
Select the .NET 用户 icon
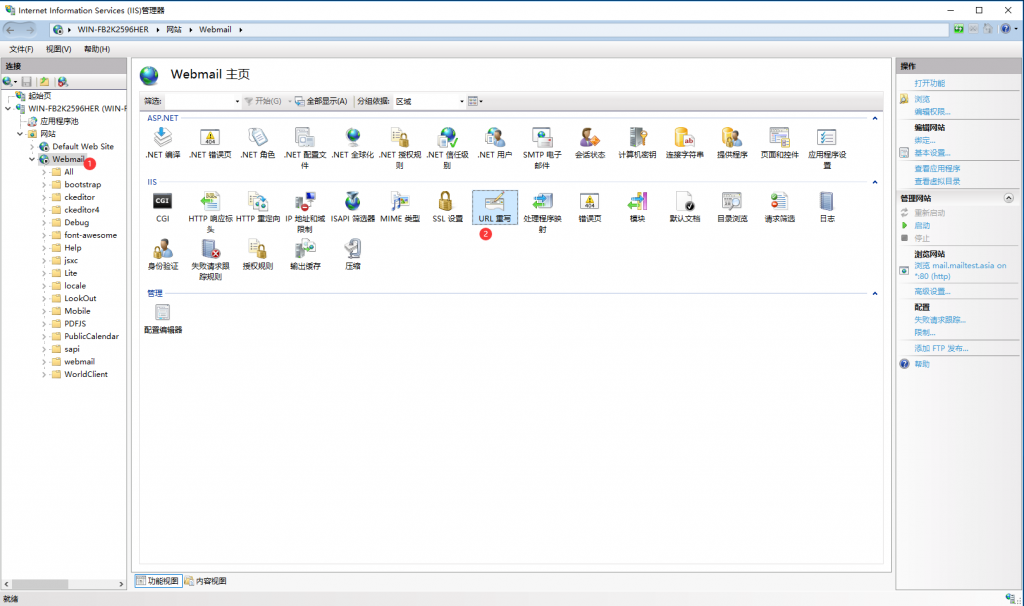pos(495,143)
